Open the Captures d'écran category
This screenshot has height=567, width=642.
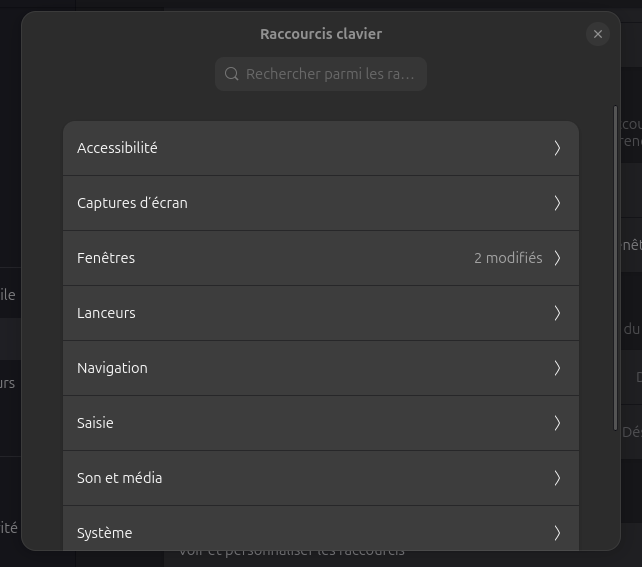pos(300,203)
